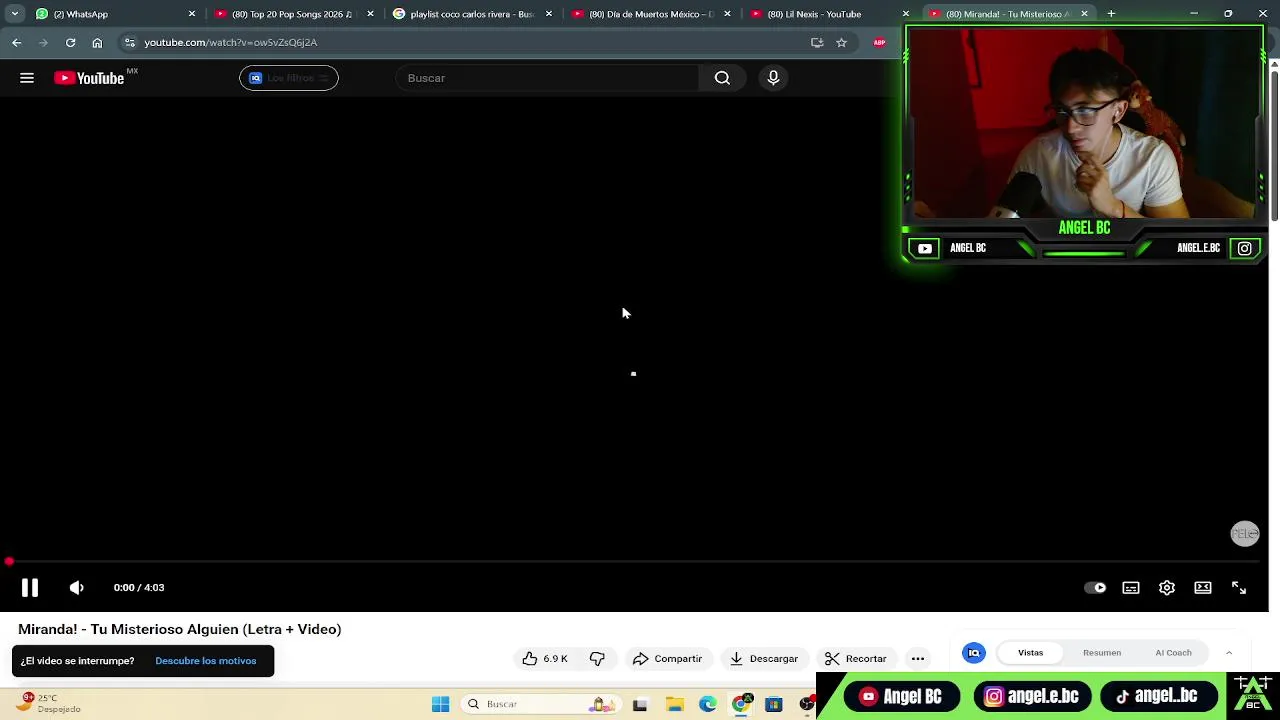1280x720 pixels.
Task: Click the YouTube search magnifier button
Action: [x=722, y=78]
